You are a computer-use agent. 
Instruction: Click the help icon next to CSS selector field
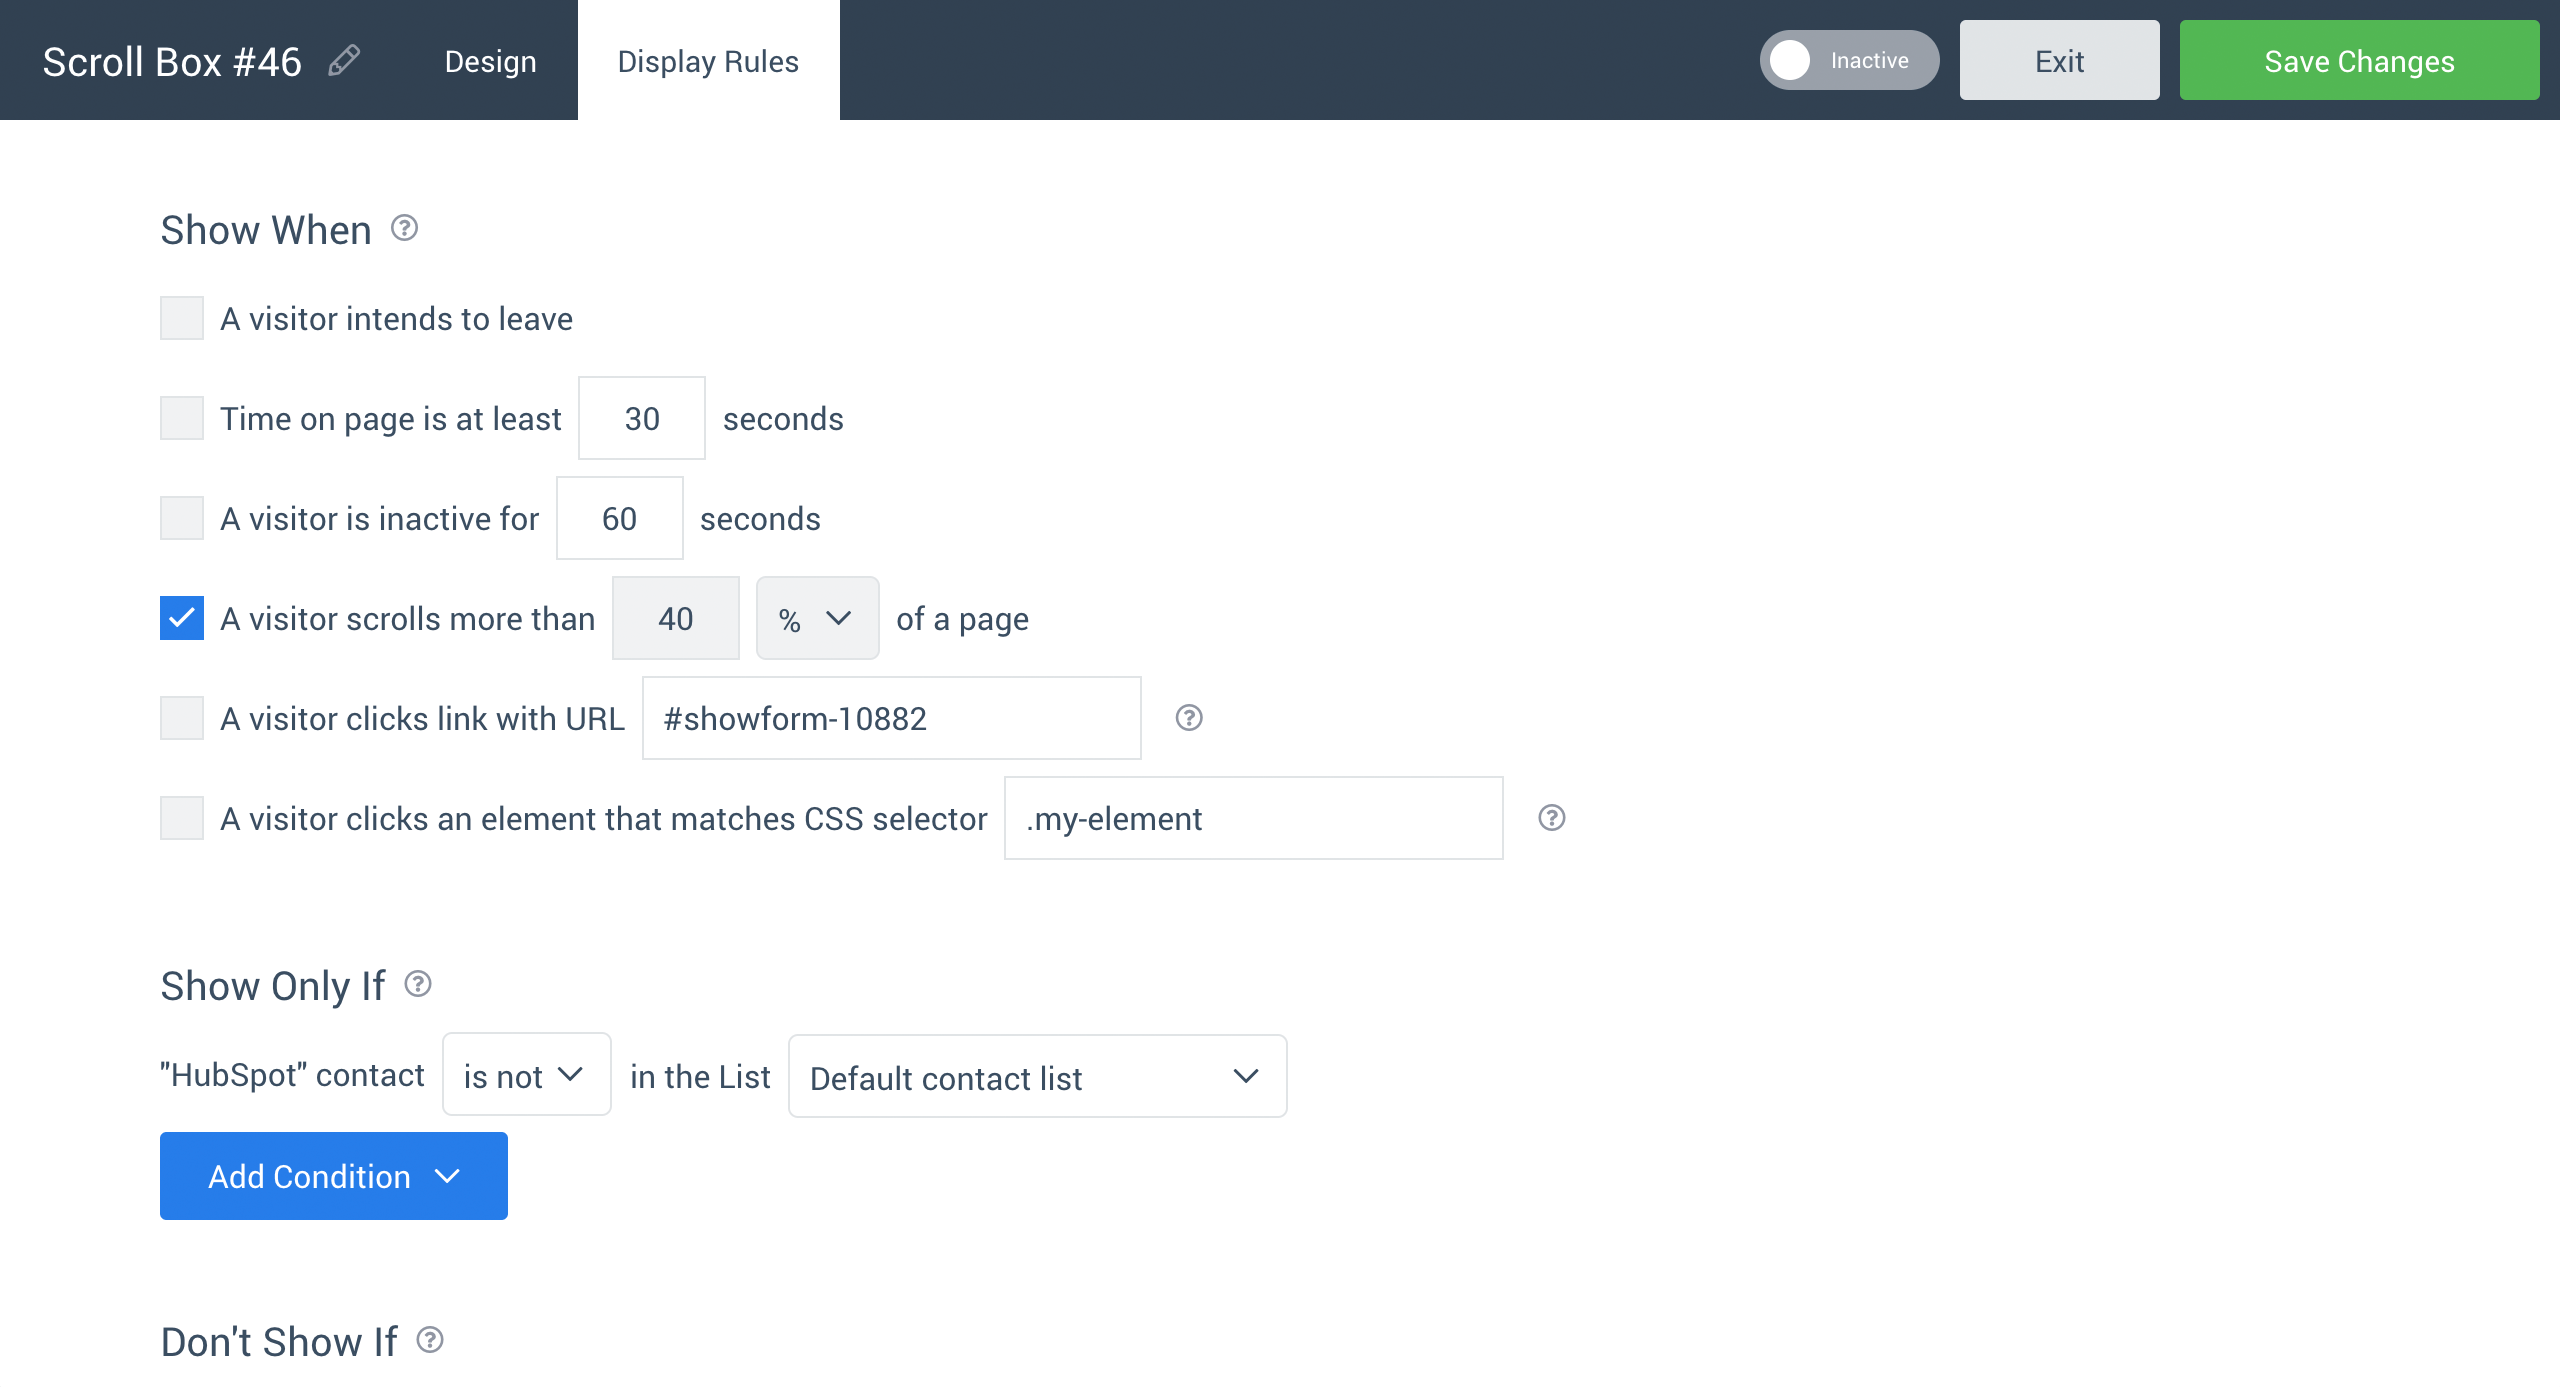click(1549, 818)
